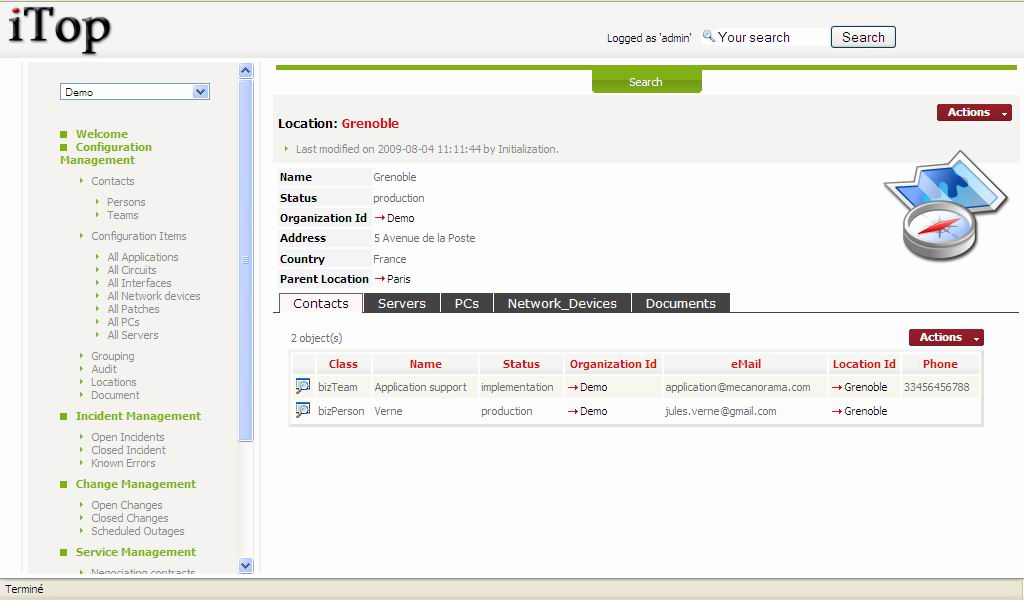1024x600 pixels.
Task: Switch to the Contacts tab
Action: 321,303
